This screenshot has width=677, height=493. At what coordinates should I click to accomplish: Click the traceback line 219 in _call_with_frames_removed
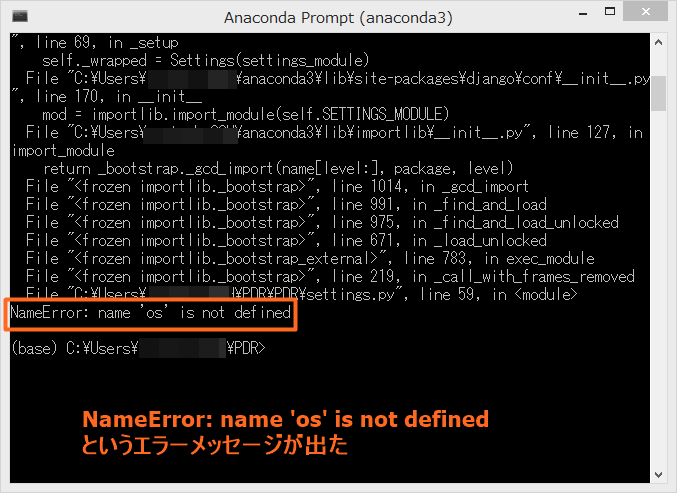[x=330, y=276]
